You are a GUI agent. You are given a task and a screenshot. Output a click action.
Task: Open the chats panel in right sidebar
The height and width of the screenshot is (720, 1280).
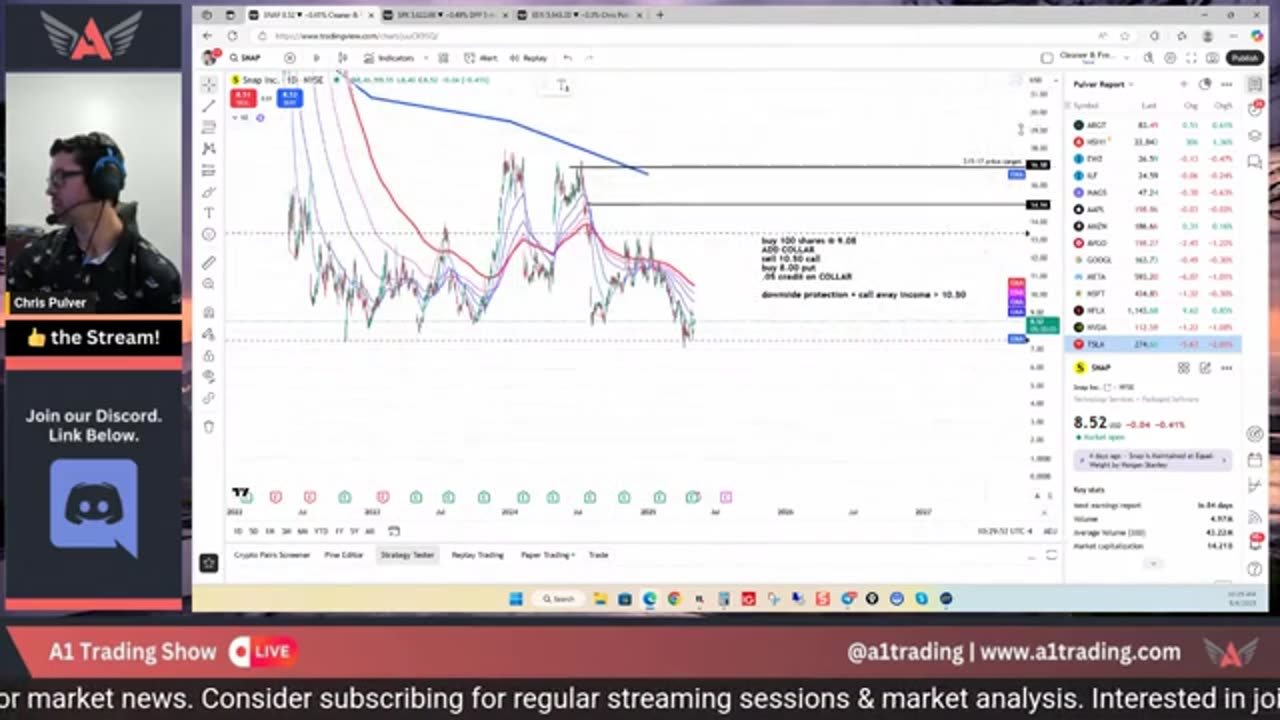1255,162
